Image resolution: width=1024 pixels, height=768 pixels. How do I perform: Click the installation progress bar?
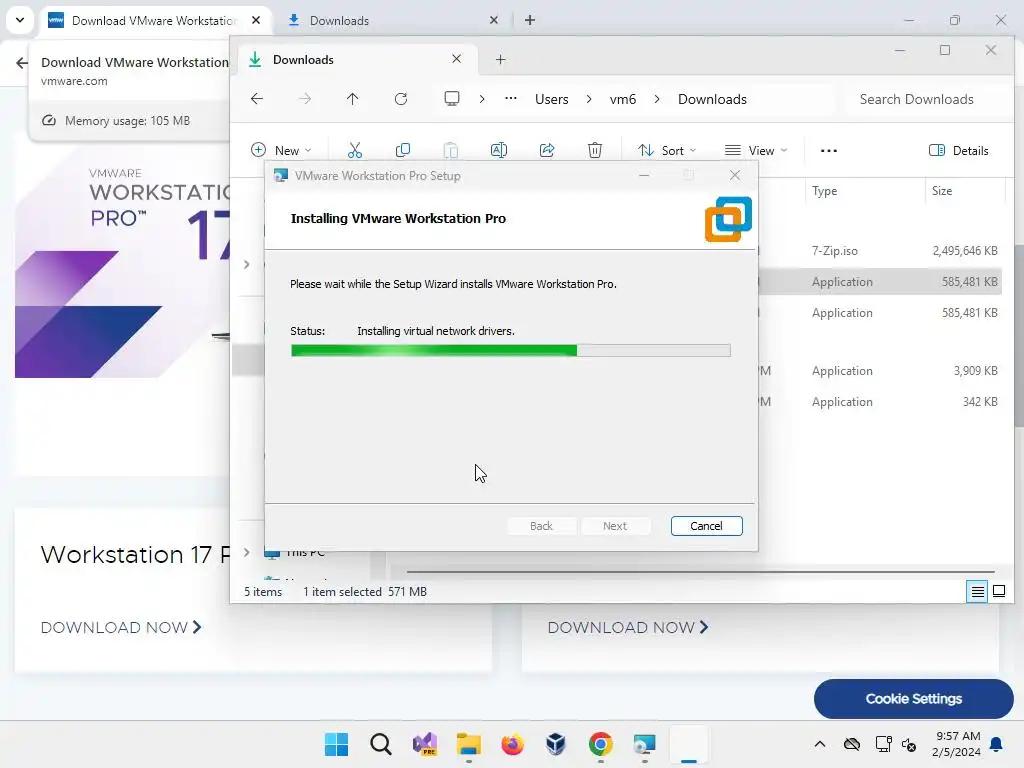(511, 351)
